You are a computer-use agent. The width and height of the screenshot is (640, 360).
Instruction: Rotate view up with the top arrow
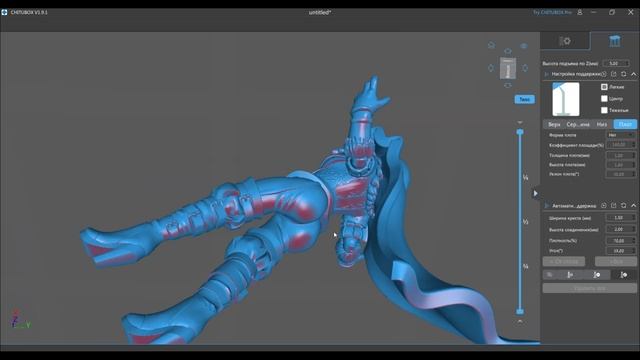click(x=508, y=51)
